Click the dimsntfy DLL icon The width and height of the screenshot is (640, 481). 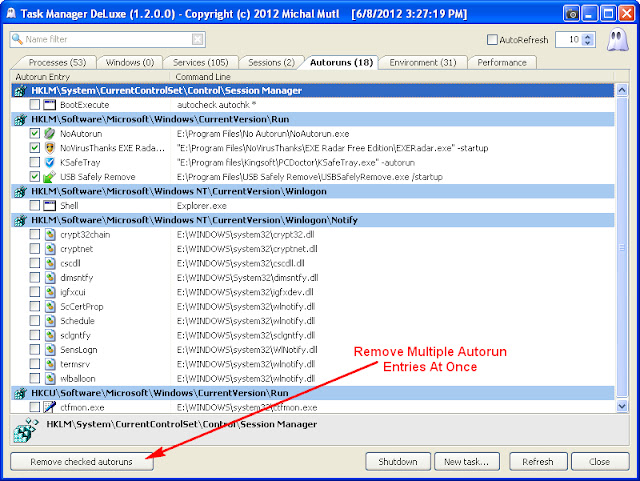point(50,278)
